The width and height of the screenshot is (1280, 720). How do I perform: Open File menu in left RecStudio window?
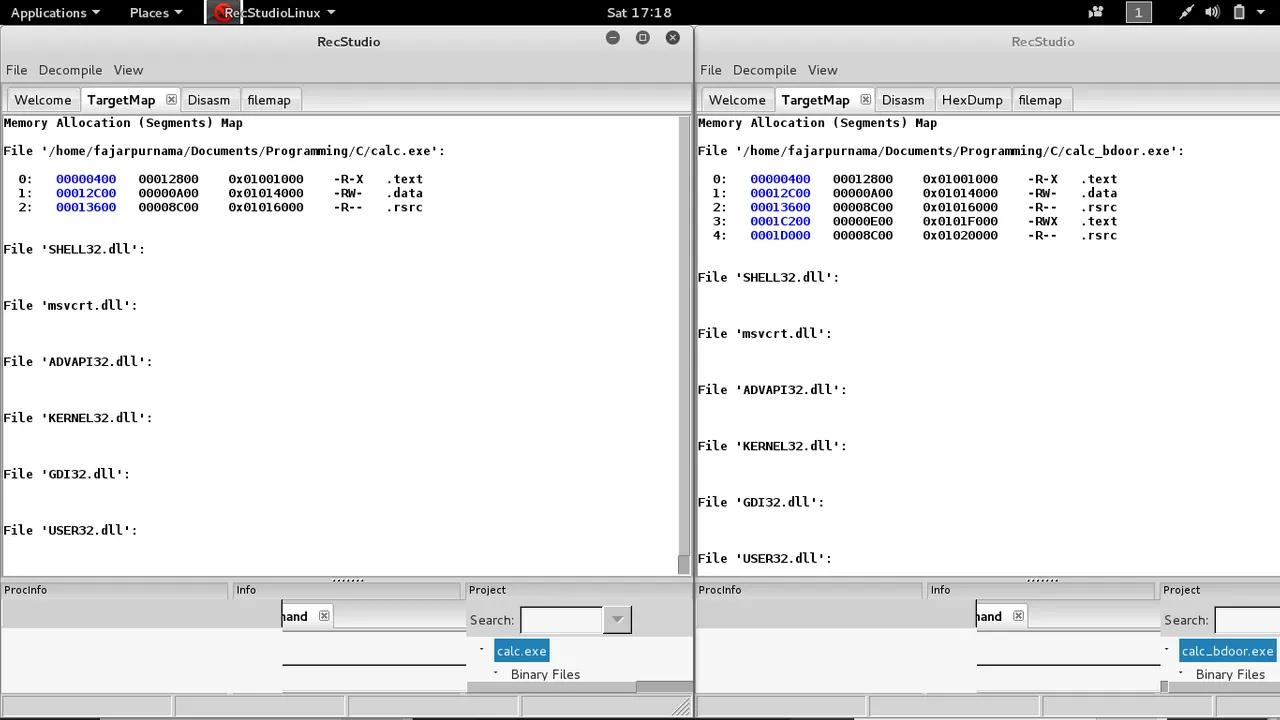pos(17,70)
